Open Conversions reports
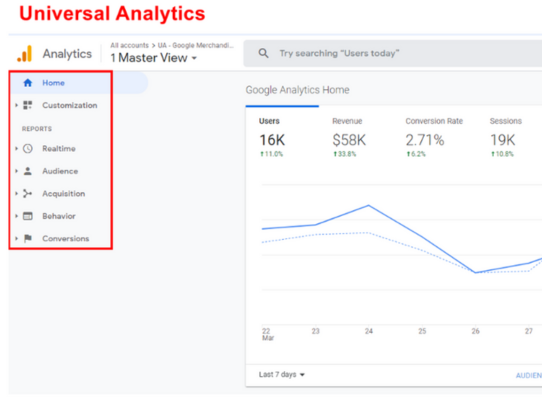The width and height of the screenshot is (542, 400). 66,239
